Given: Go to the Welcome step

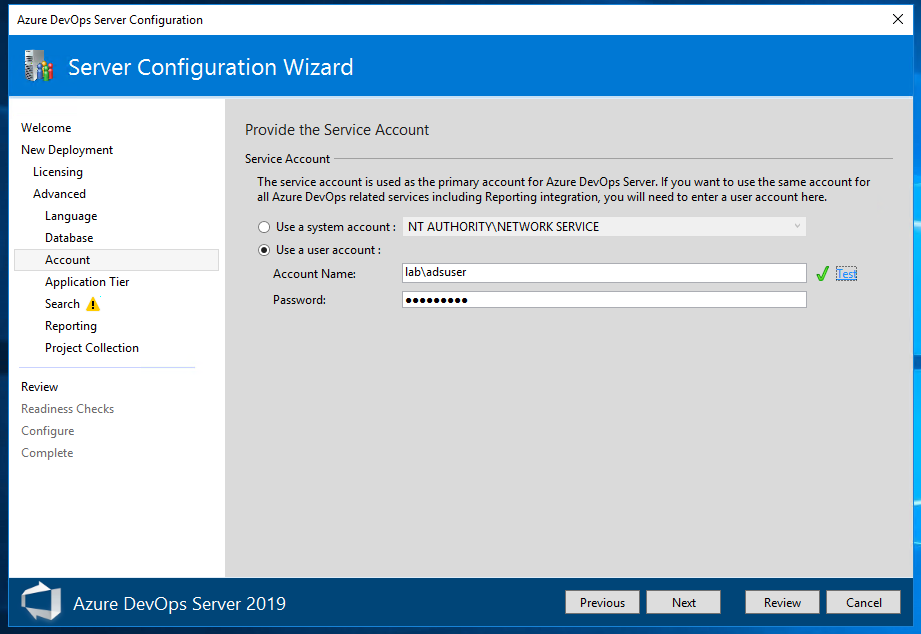Looking at the screenshot, I should [46, 128].
